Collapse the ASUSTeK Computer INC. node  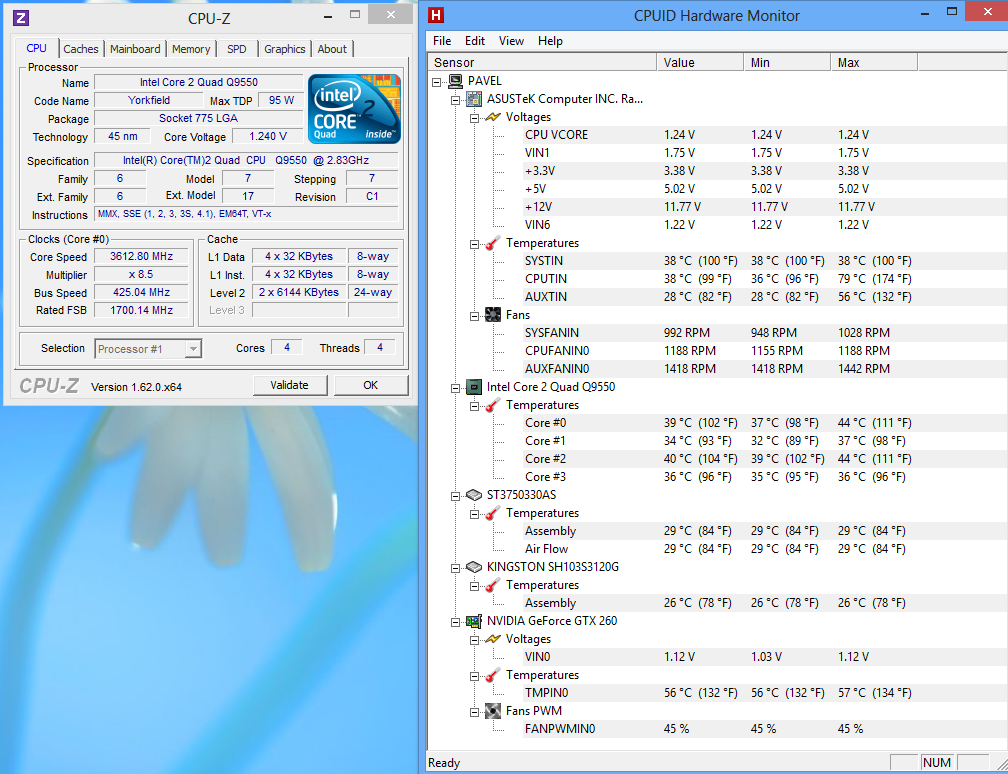pos(455,100)
